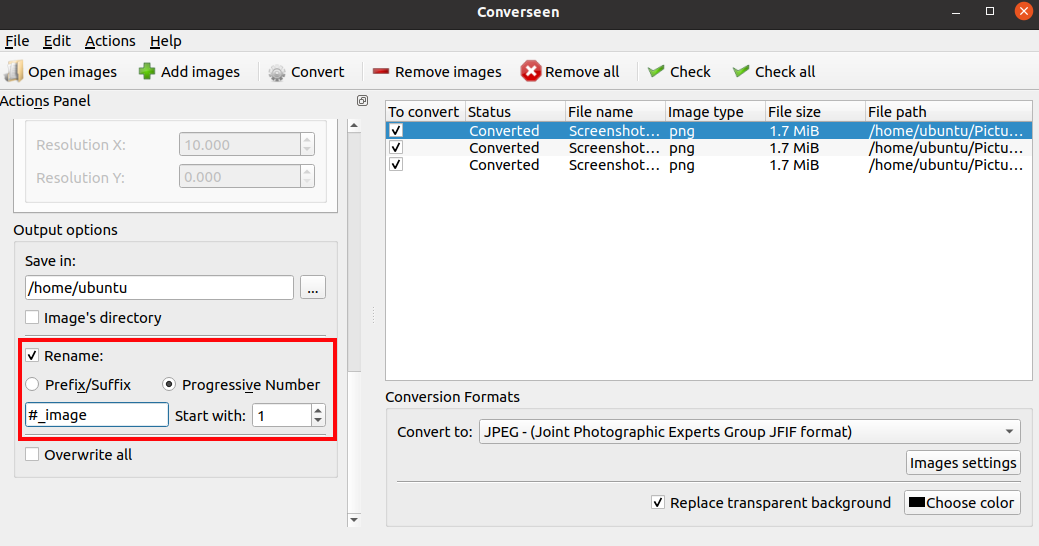Click the Save in path field
This screenshot has width=1039, height=546.
pyautogui.click(x=159, y=288)
